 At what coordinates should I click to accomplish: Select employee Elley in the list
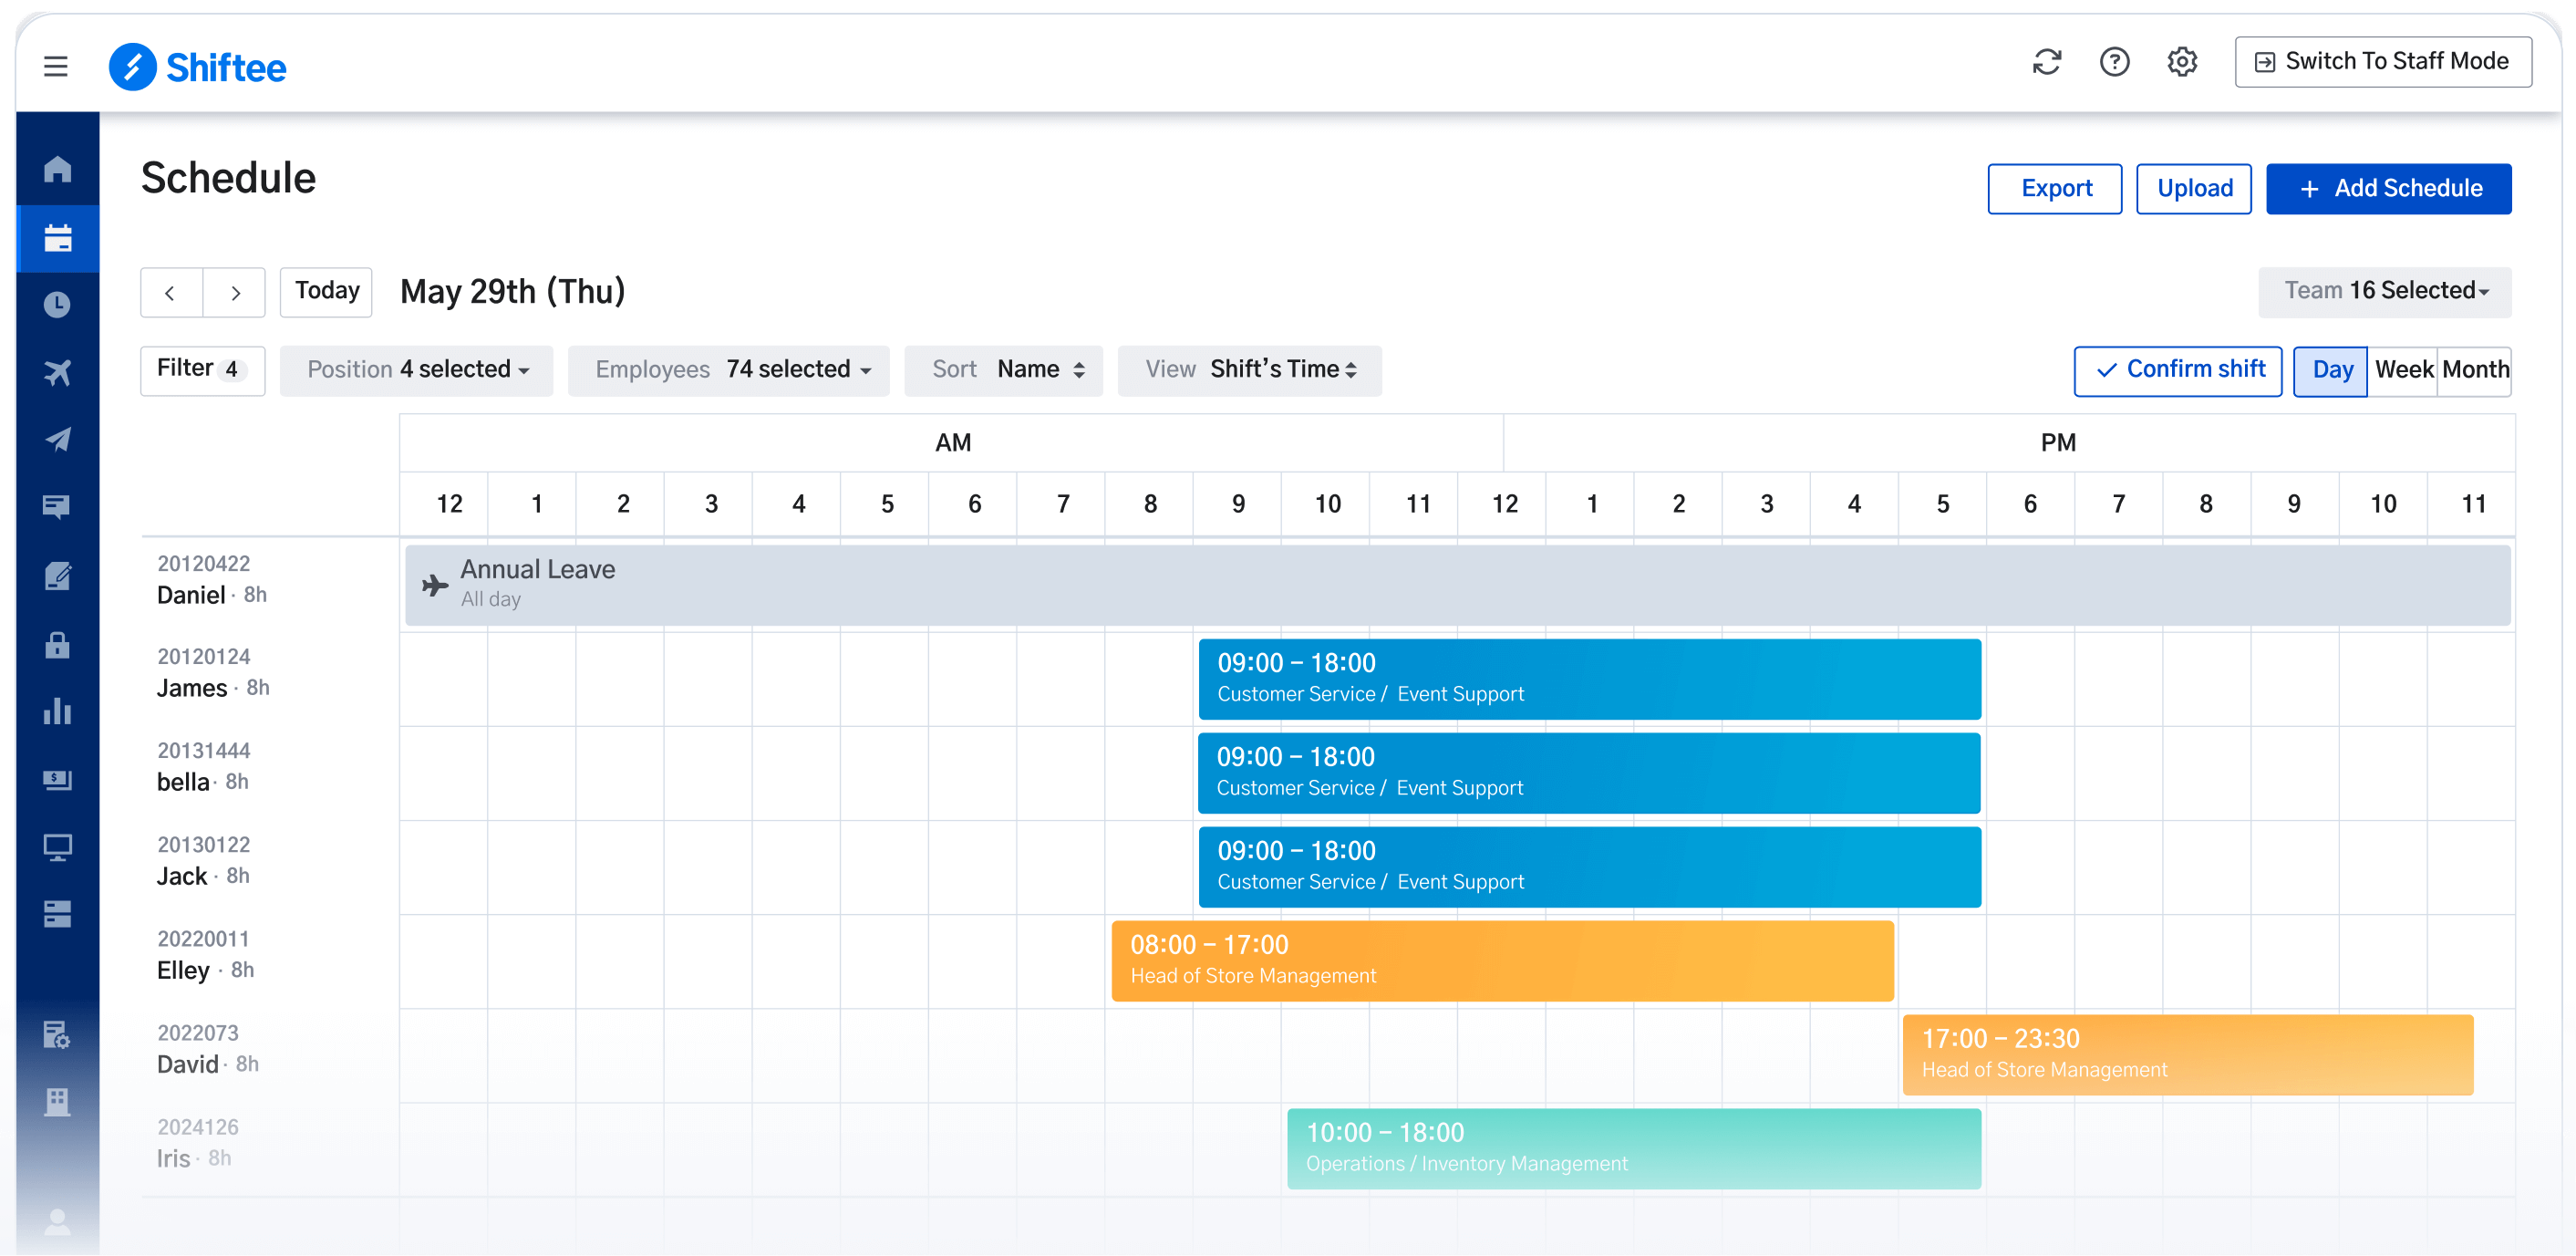(183, 971)
